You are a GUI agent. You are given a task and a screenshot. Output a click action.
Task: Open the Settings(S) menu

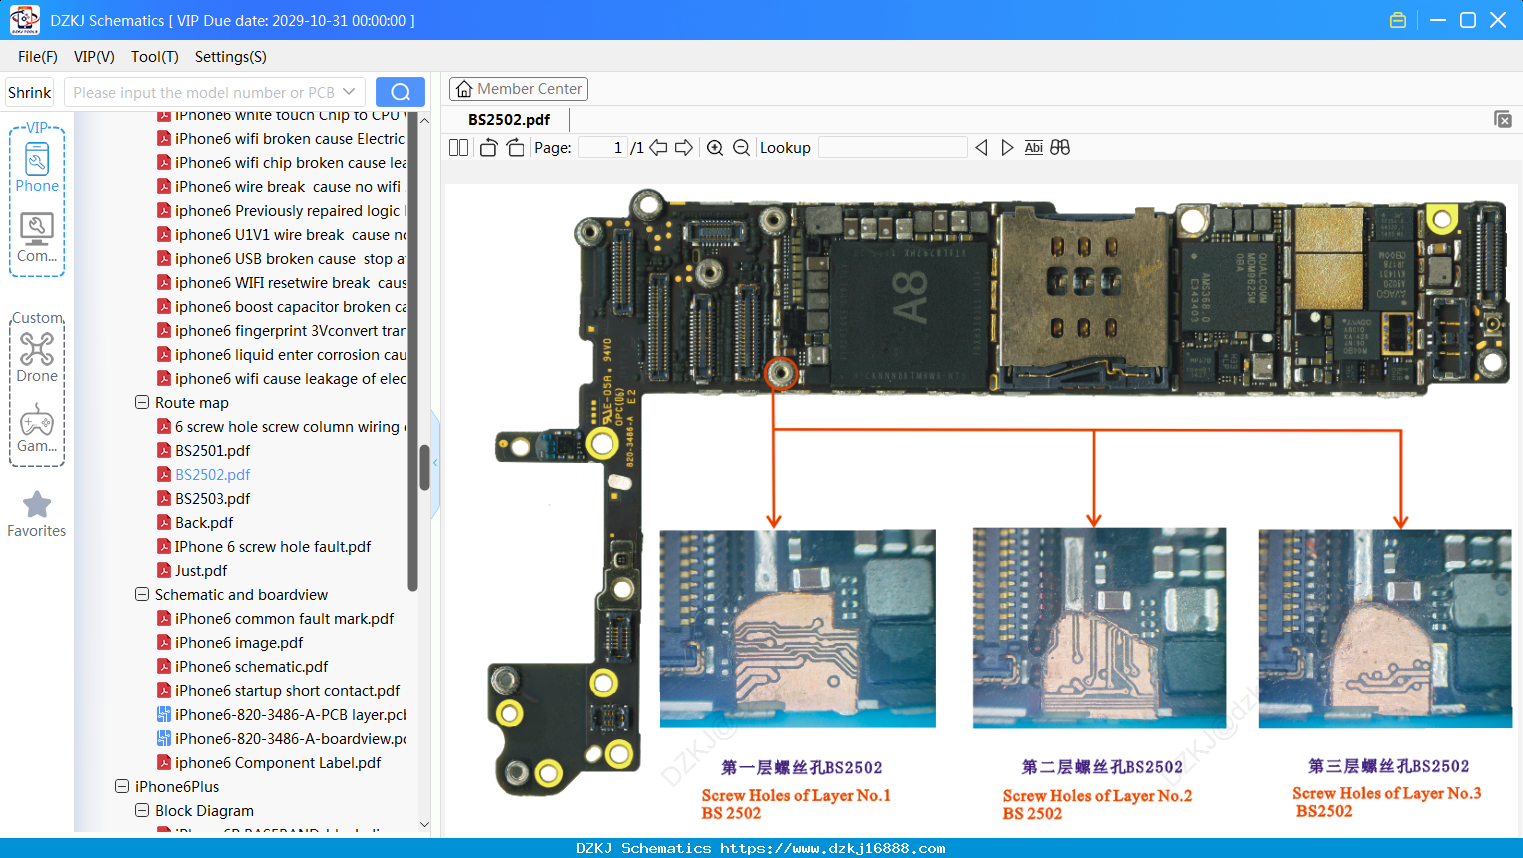(231, 57)
